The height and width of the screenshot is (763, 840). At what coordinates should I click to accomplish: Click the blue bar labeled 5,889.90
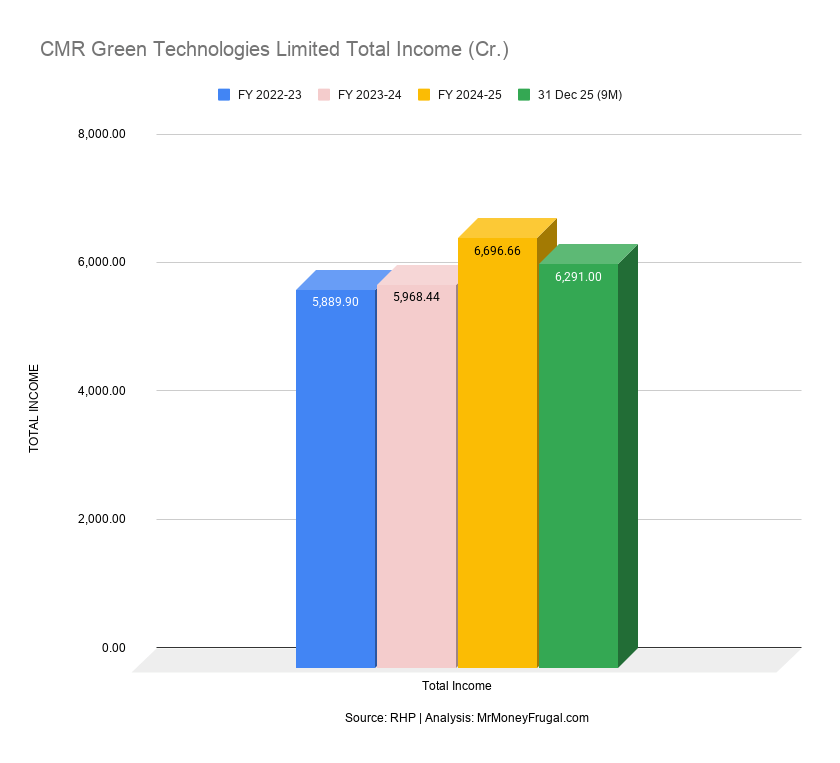(336, 478)
